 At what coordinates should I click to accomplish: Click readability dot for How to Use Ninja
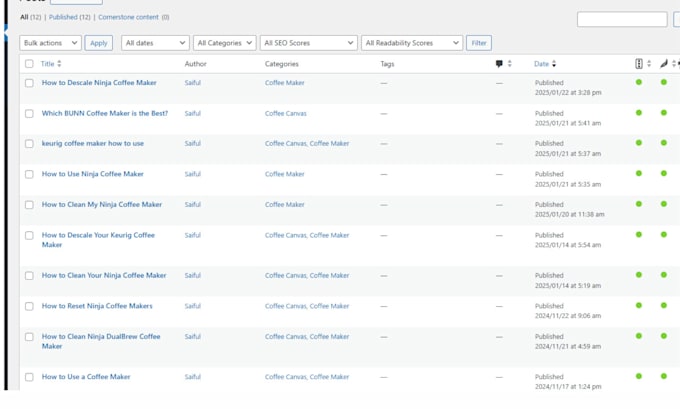pos(664,173)
